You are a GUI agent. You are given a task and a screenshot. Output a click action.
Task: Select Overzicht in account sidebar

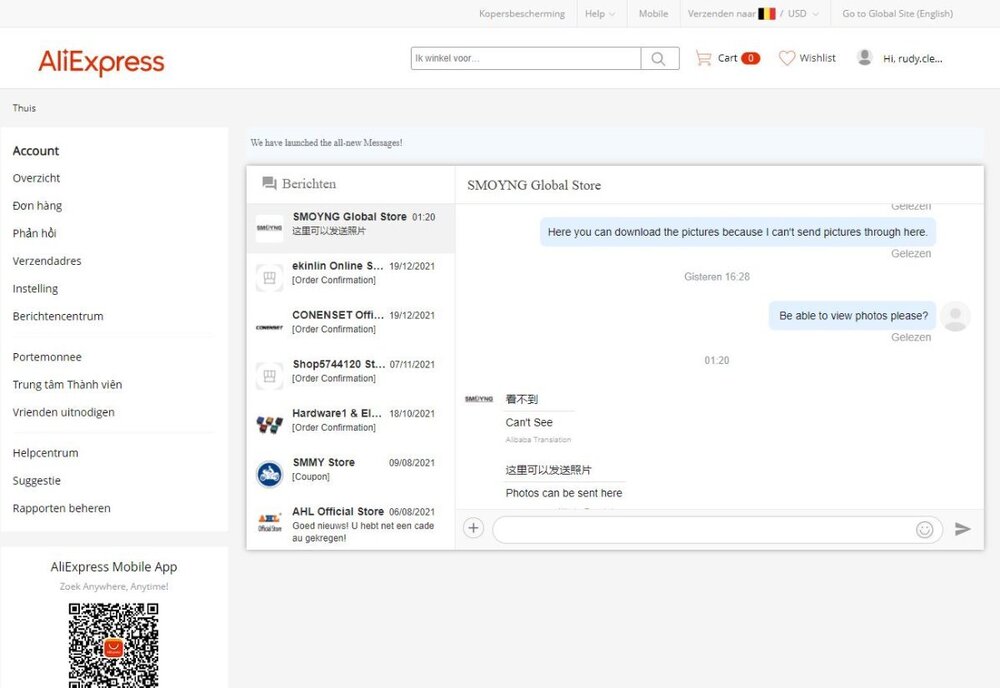tap(36, 178)
